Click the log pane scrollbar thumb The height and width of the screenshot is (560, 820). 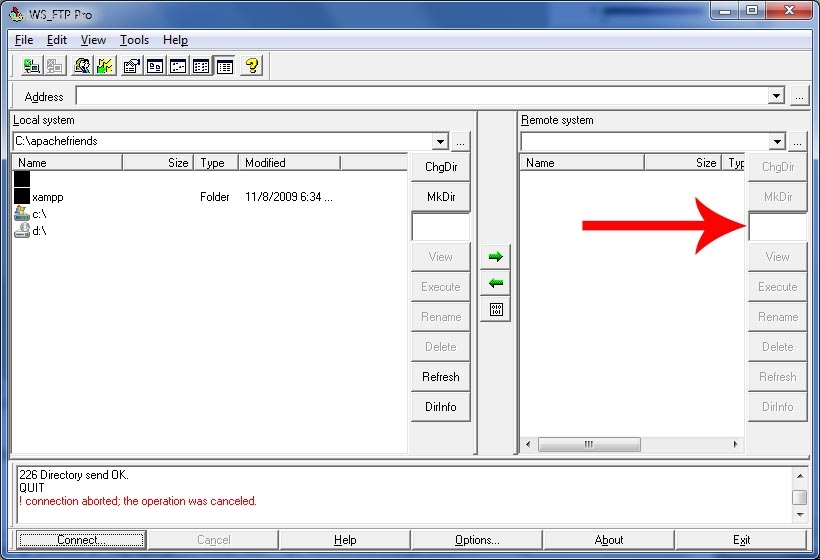pyautogui.click(x=800, y=497)
